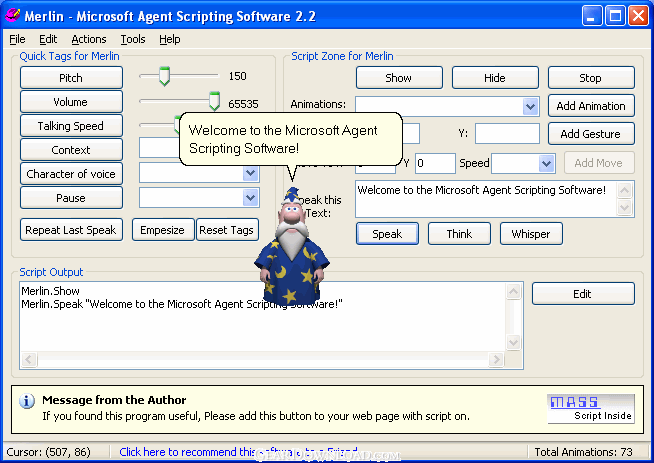Click the Merlin.Show script line
The image size is (654, 463).
point(50,291)
